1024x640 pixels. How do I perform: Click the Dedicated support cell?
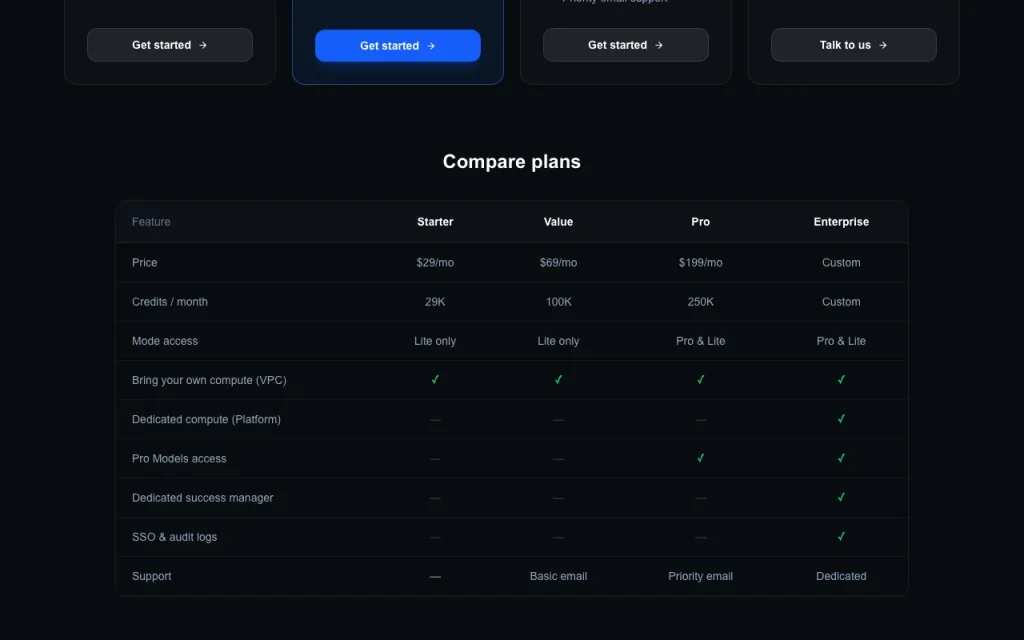(841, 576)
